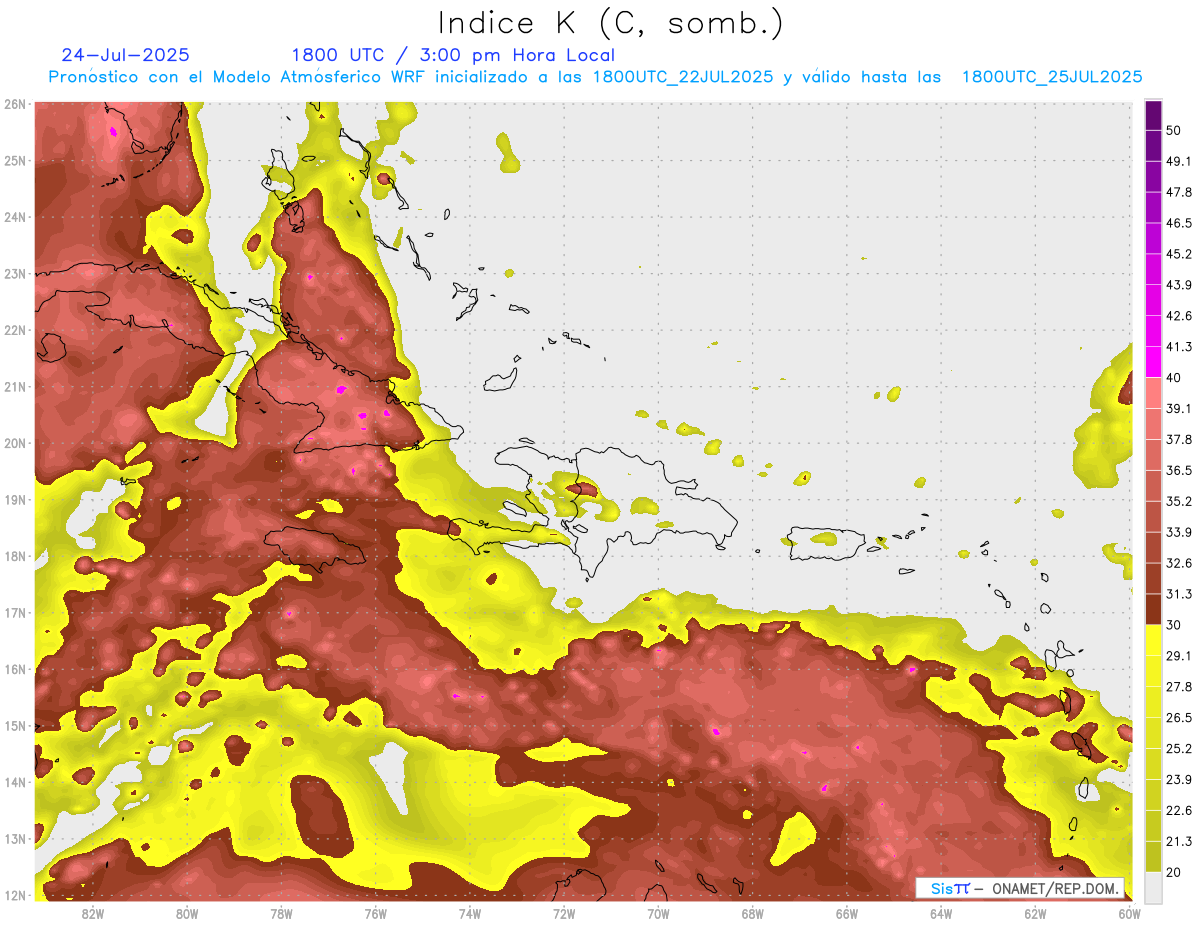Image resolution: width=1200 pixels, height=927 pixels.
Task: Click the longitude label '70W'
Action: [658, 913]
